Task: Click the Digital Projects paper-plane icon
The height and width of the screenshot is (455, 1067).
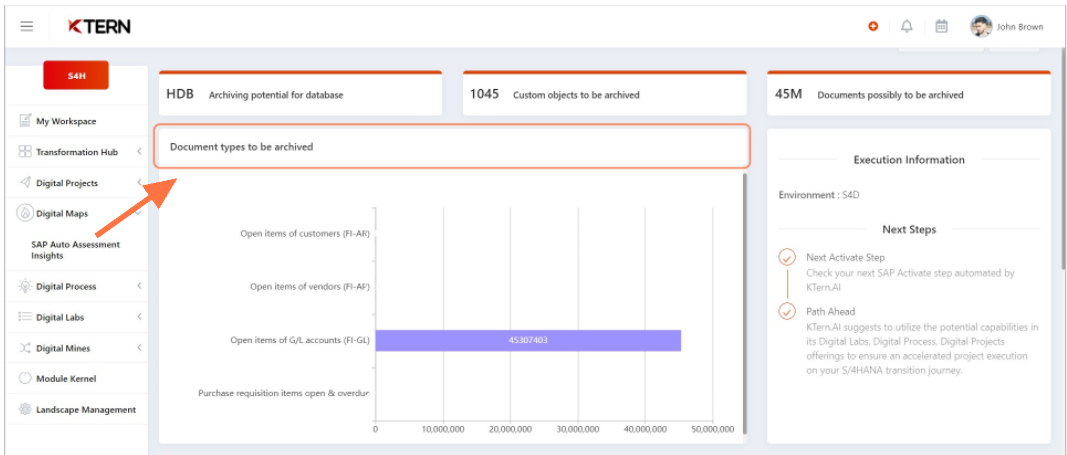Action: coord(25,182)
